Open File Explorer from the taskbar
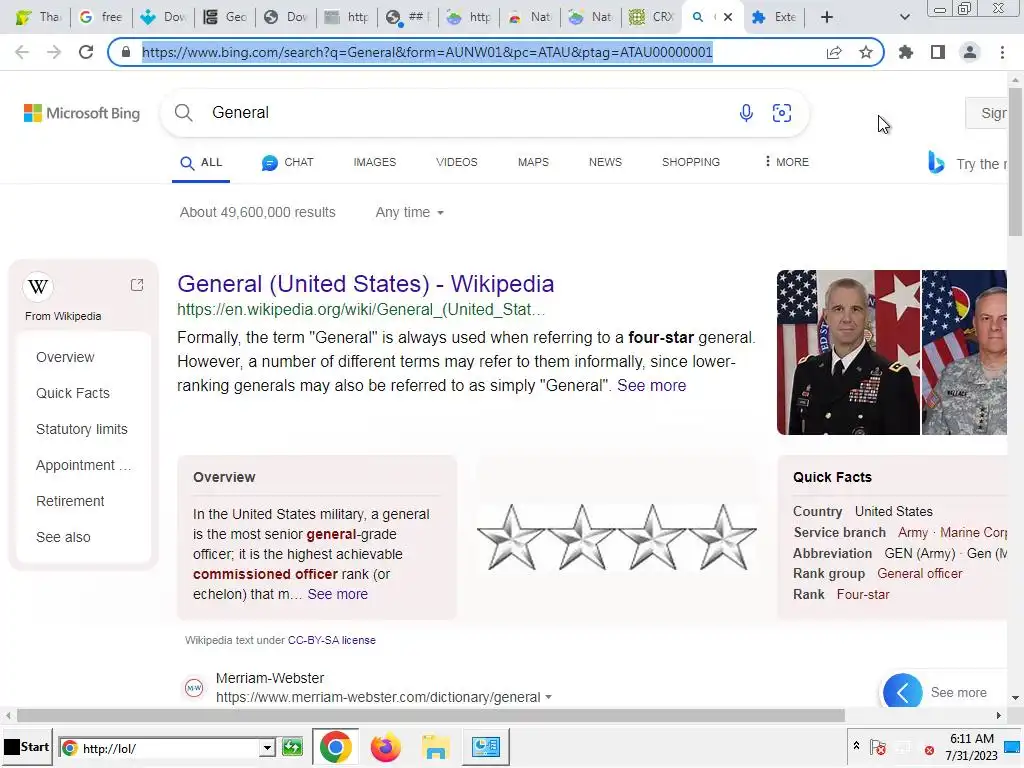 [436, 747]
